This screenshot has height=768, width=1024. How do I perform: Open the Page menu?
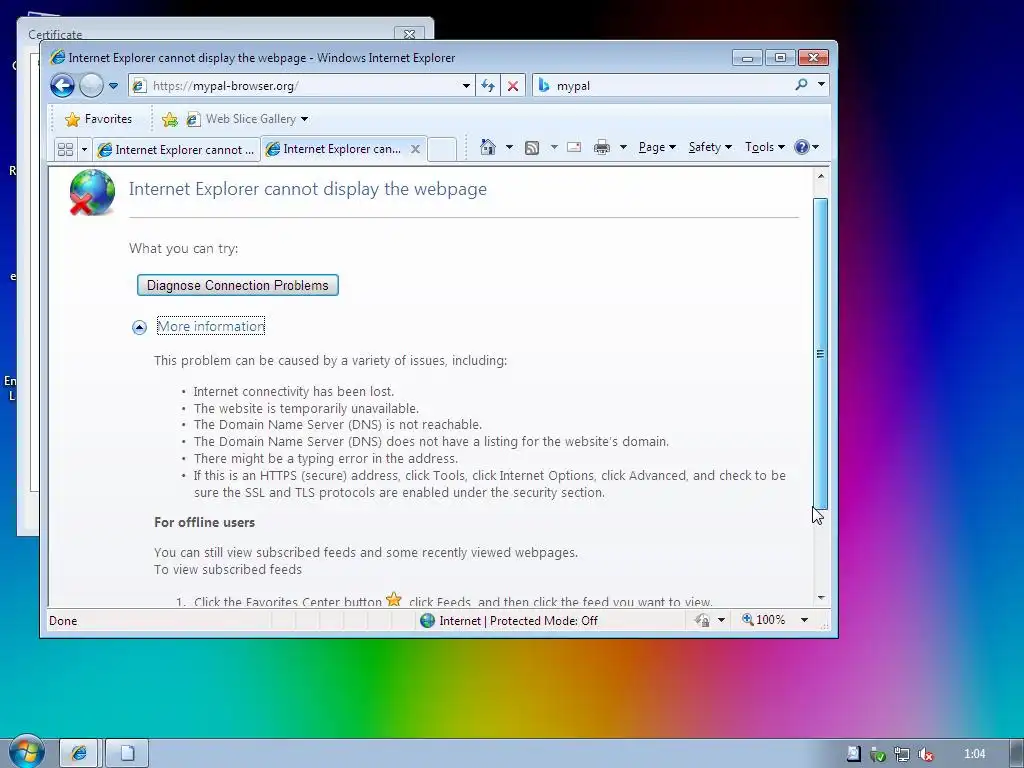point(656,147)
